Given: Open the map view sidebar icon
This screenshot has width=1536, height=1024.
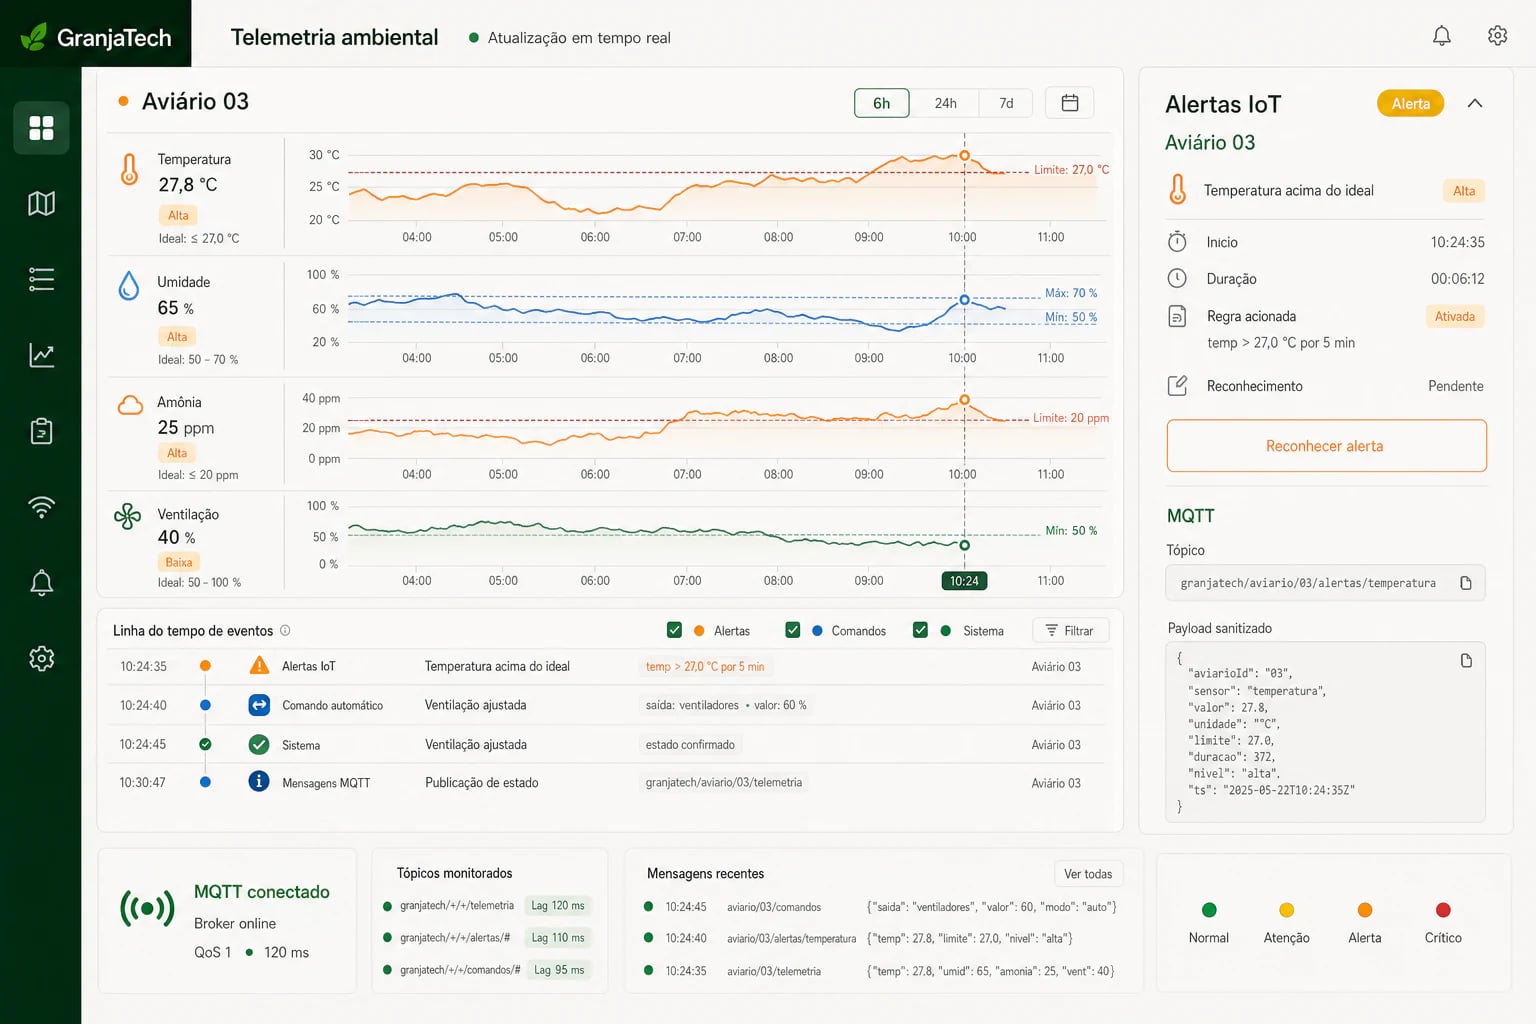Looking at the screenshot, I should pos(41,204).
